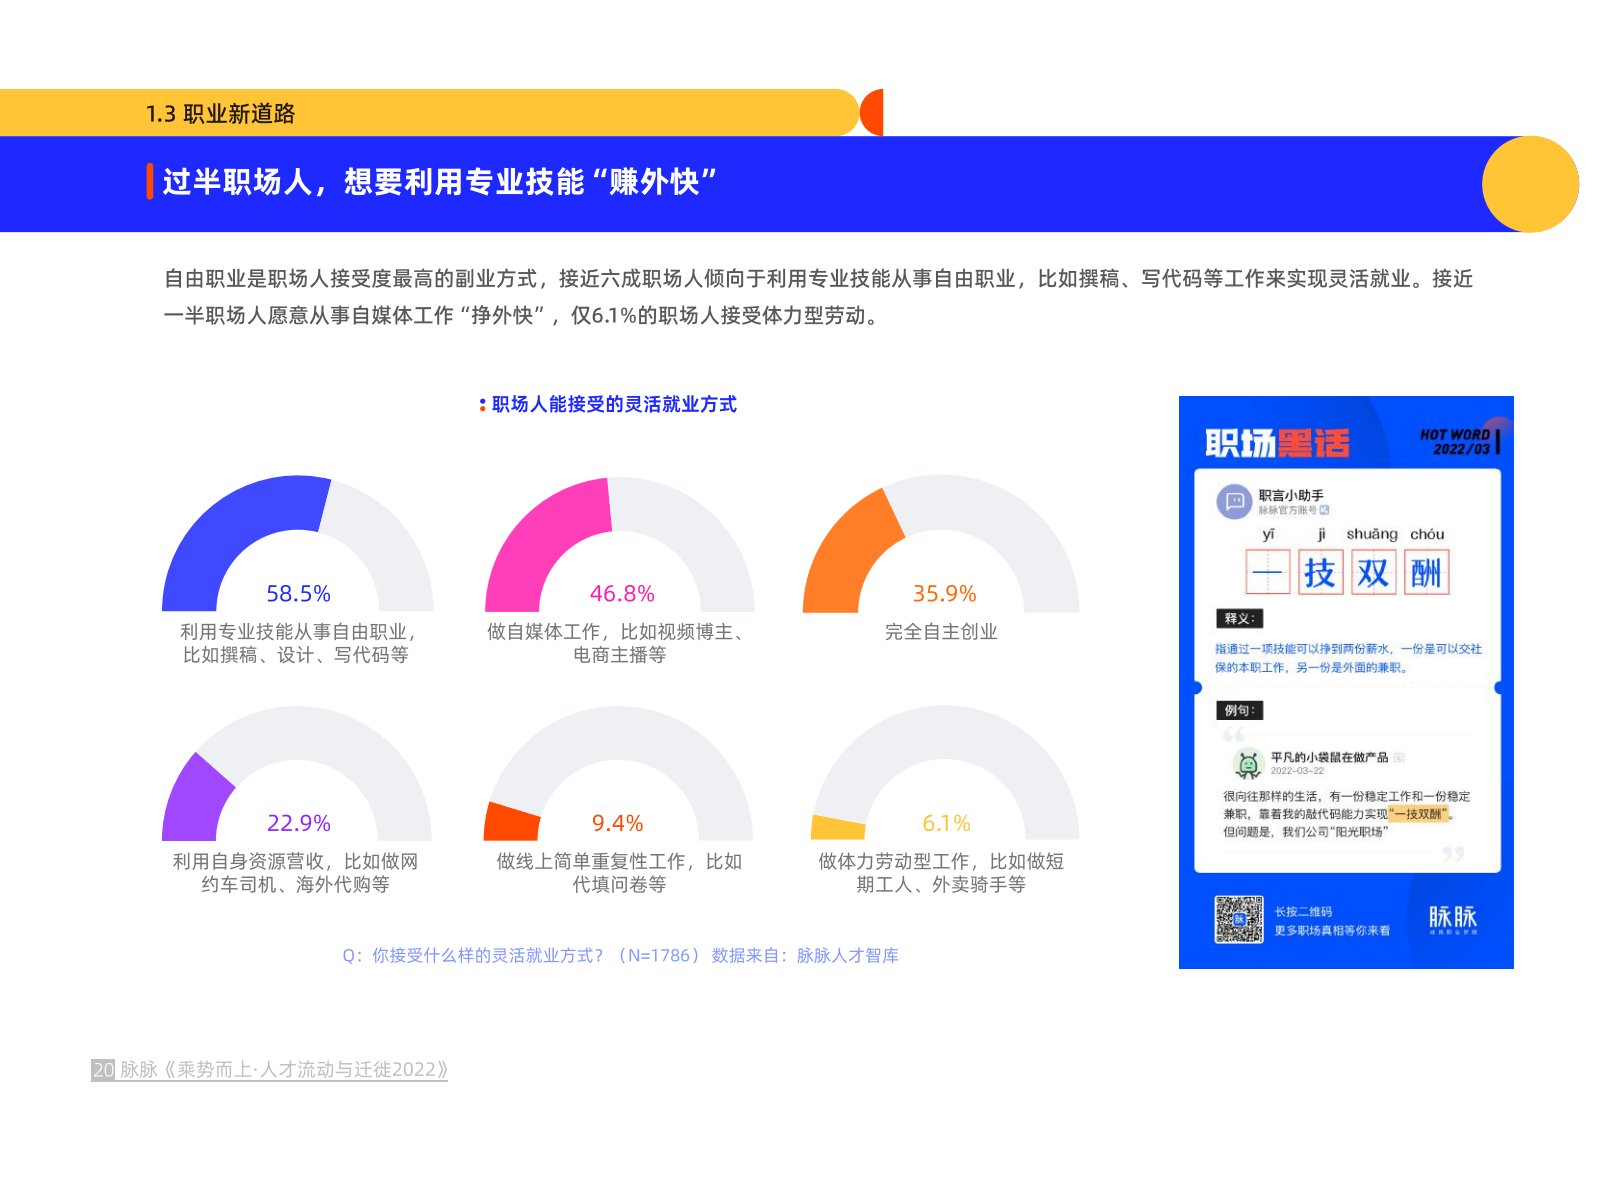The width and height of the screenshot is (1616, 1191).
Task: Click the yellow 6.1% gauge segment
Action: tap(837, 828)
